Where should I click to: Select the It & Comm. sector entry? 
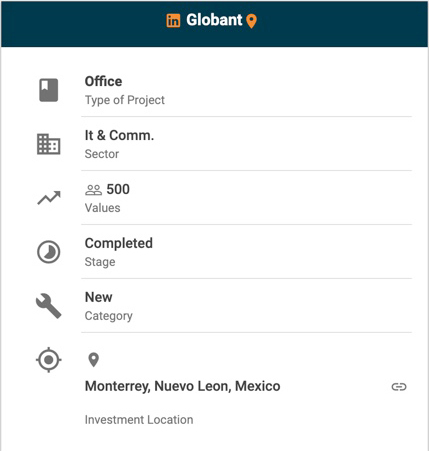(x=119, y=135)
